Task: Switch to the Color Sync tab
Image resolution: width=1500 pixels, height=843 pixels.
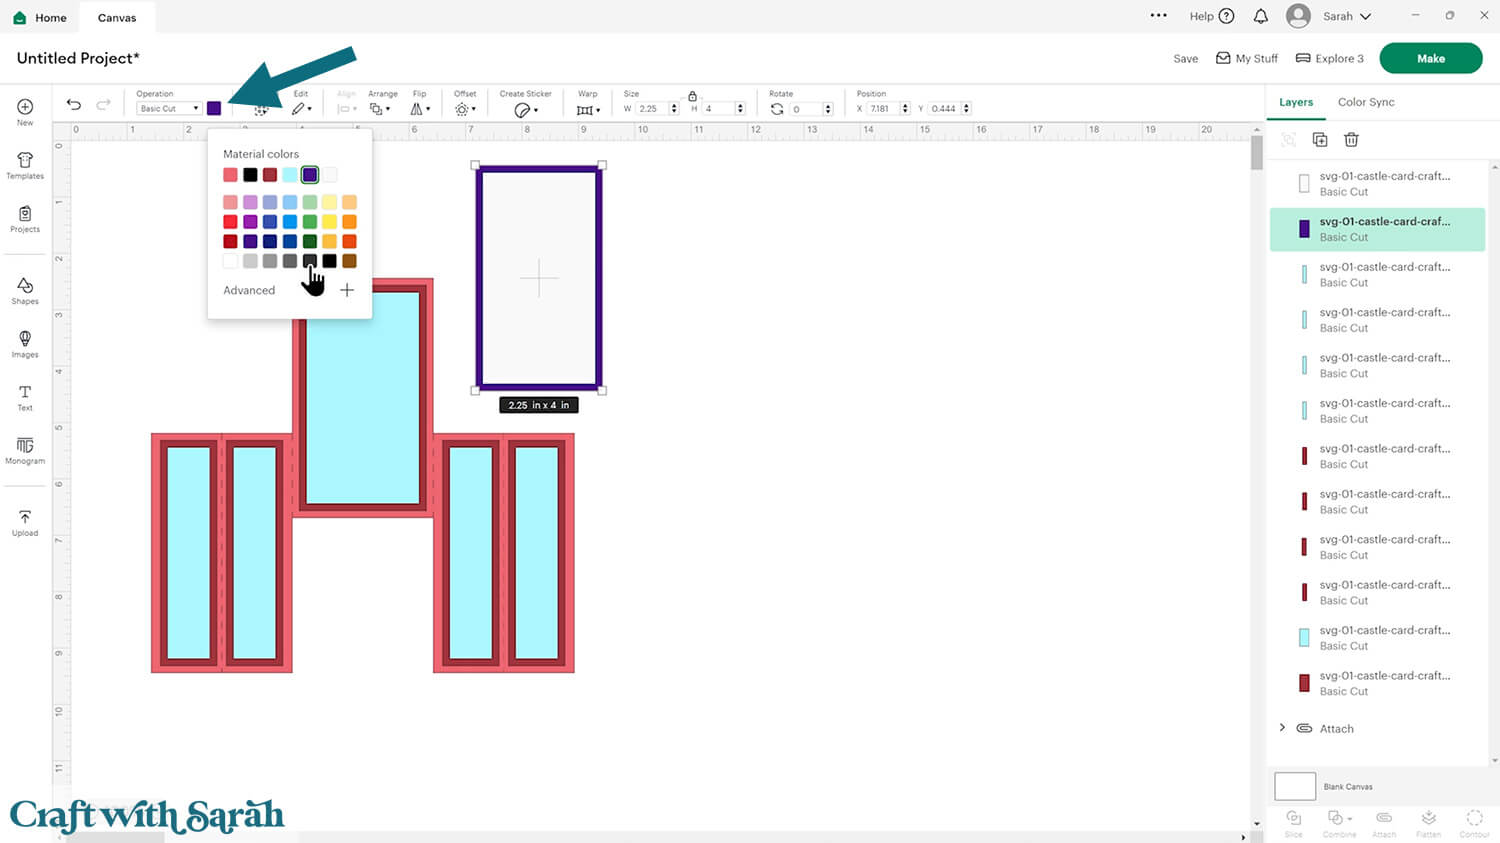Action: (x=1366, y=102)
